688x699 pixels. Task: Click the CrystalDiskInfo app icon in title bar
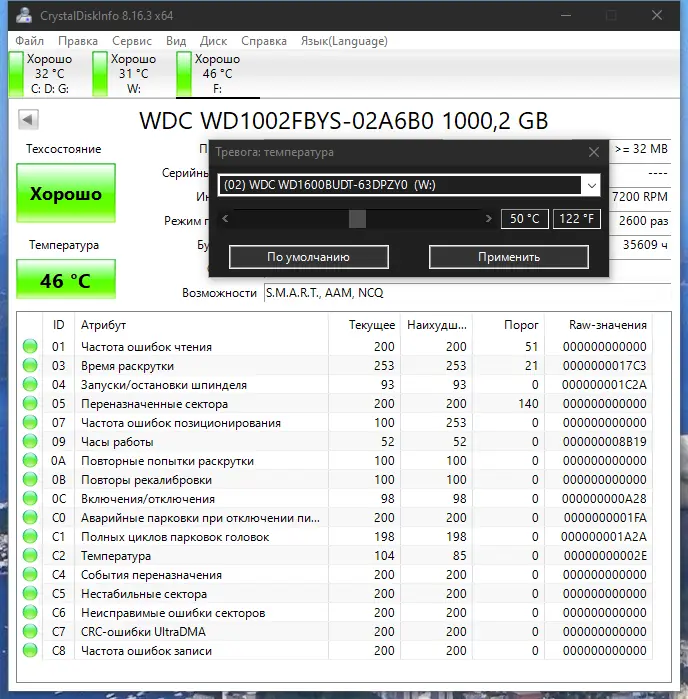click(x=24, y=15)
